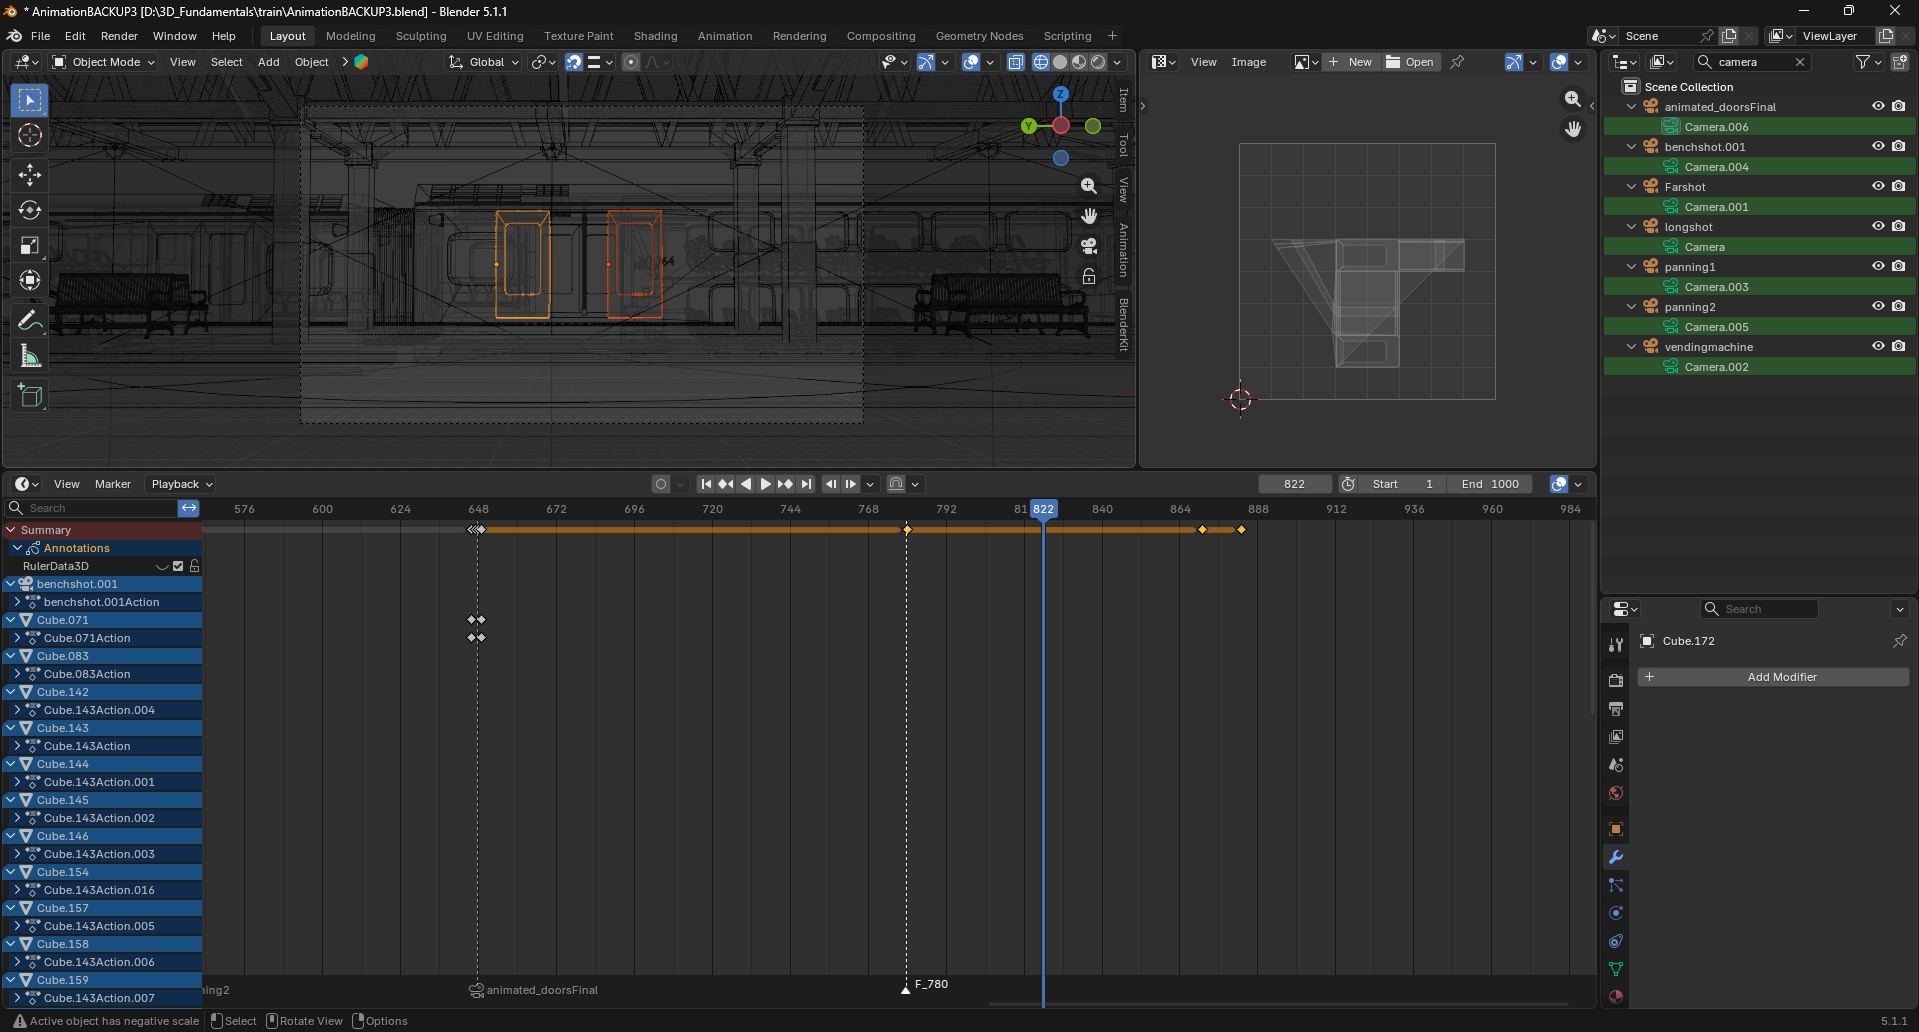Image resolution: width=1919 pixels, height=1032 pixels.
Task: Click the viewport zoom magnifier icon
Action: pyautogui.click(x=1089, y=186)
